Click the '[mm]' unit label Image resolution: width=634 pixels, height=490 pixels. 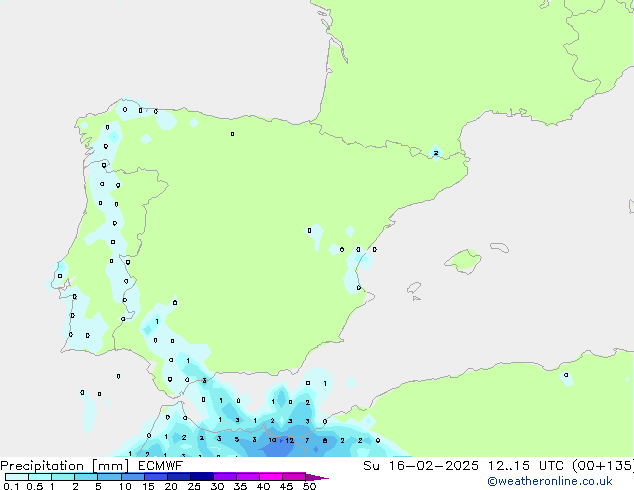pos(110,466)
